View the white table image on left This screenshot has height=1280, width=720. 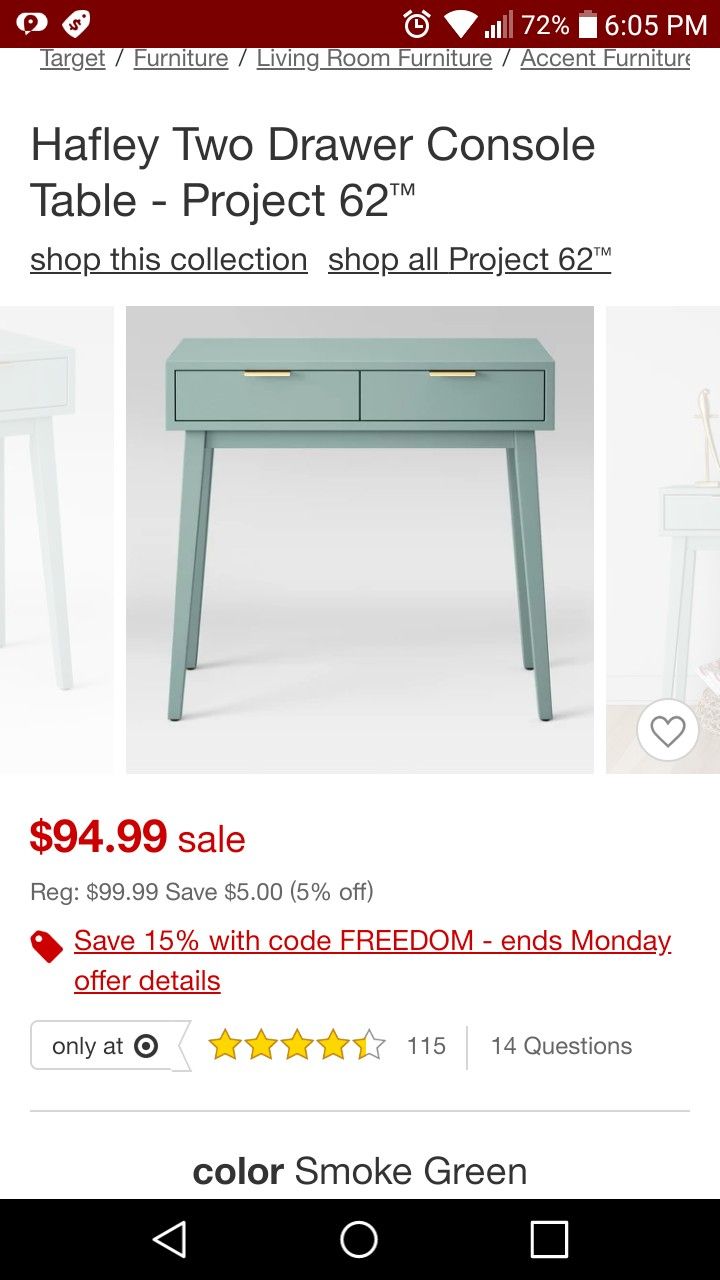click(57, 540)
